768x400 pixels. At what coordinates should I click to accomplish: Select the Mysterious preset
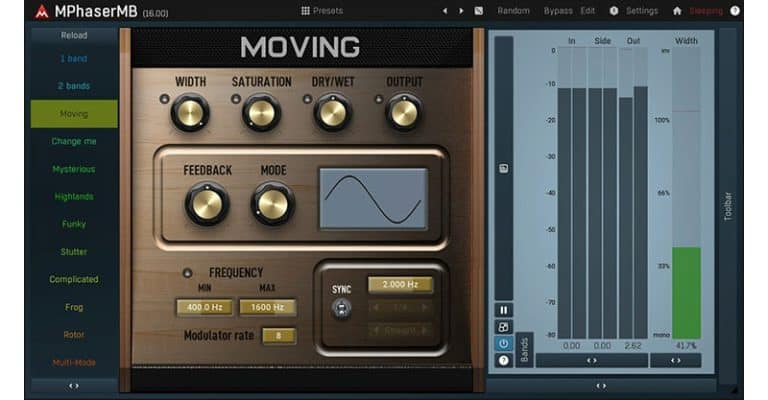coord(74,169)
